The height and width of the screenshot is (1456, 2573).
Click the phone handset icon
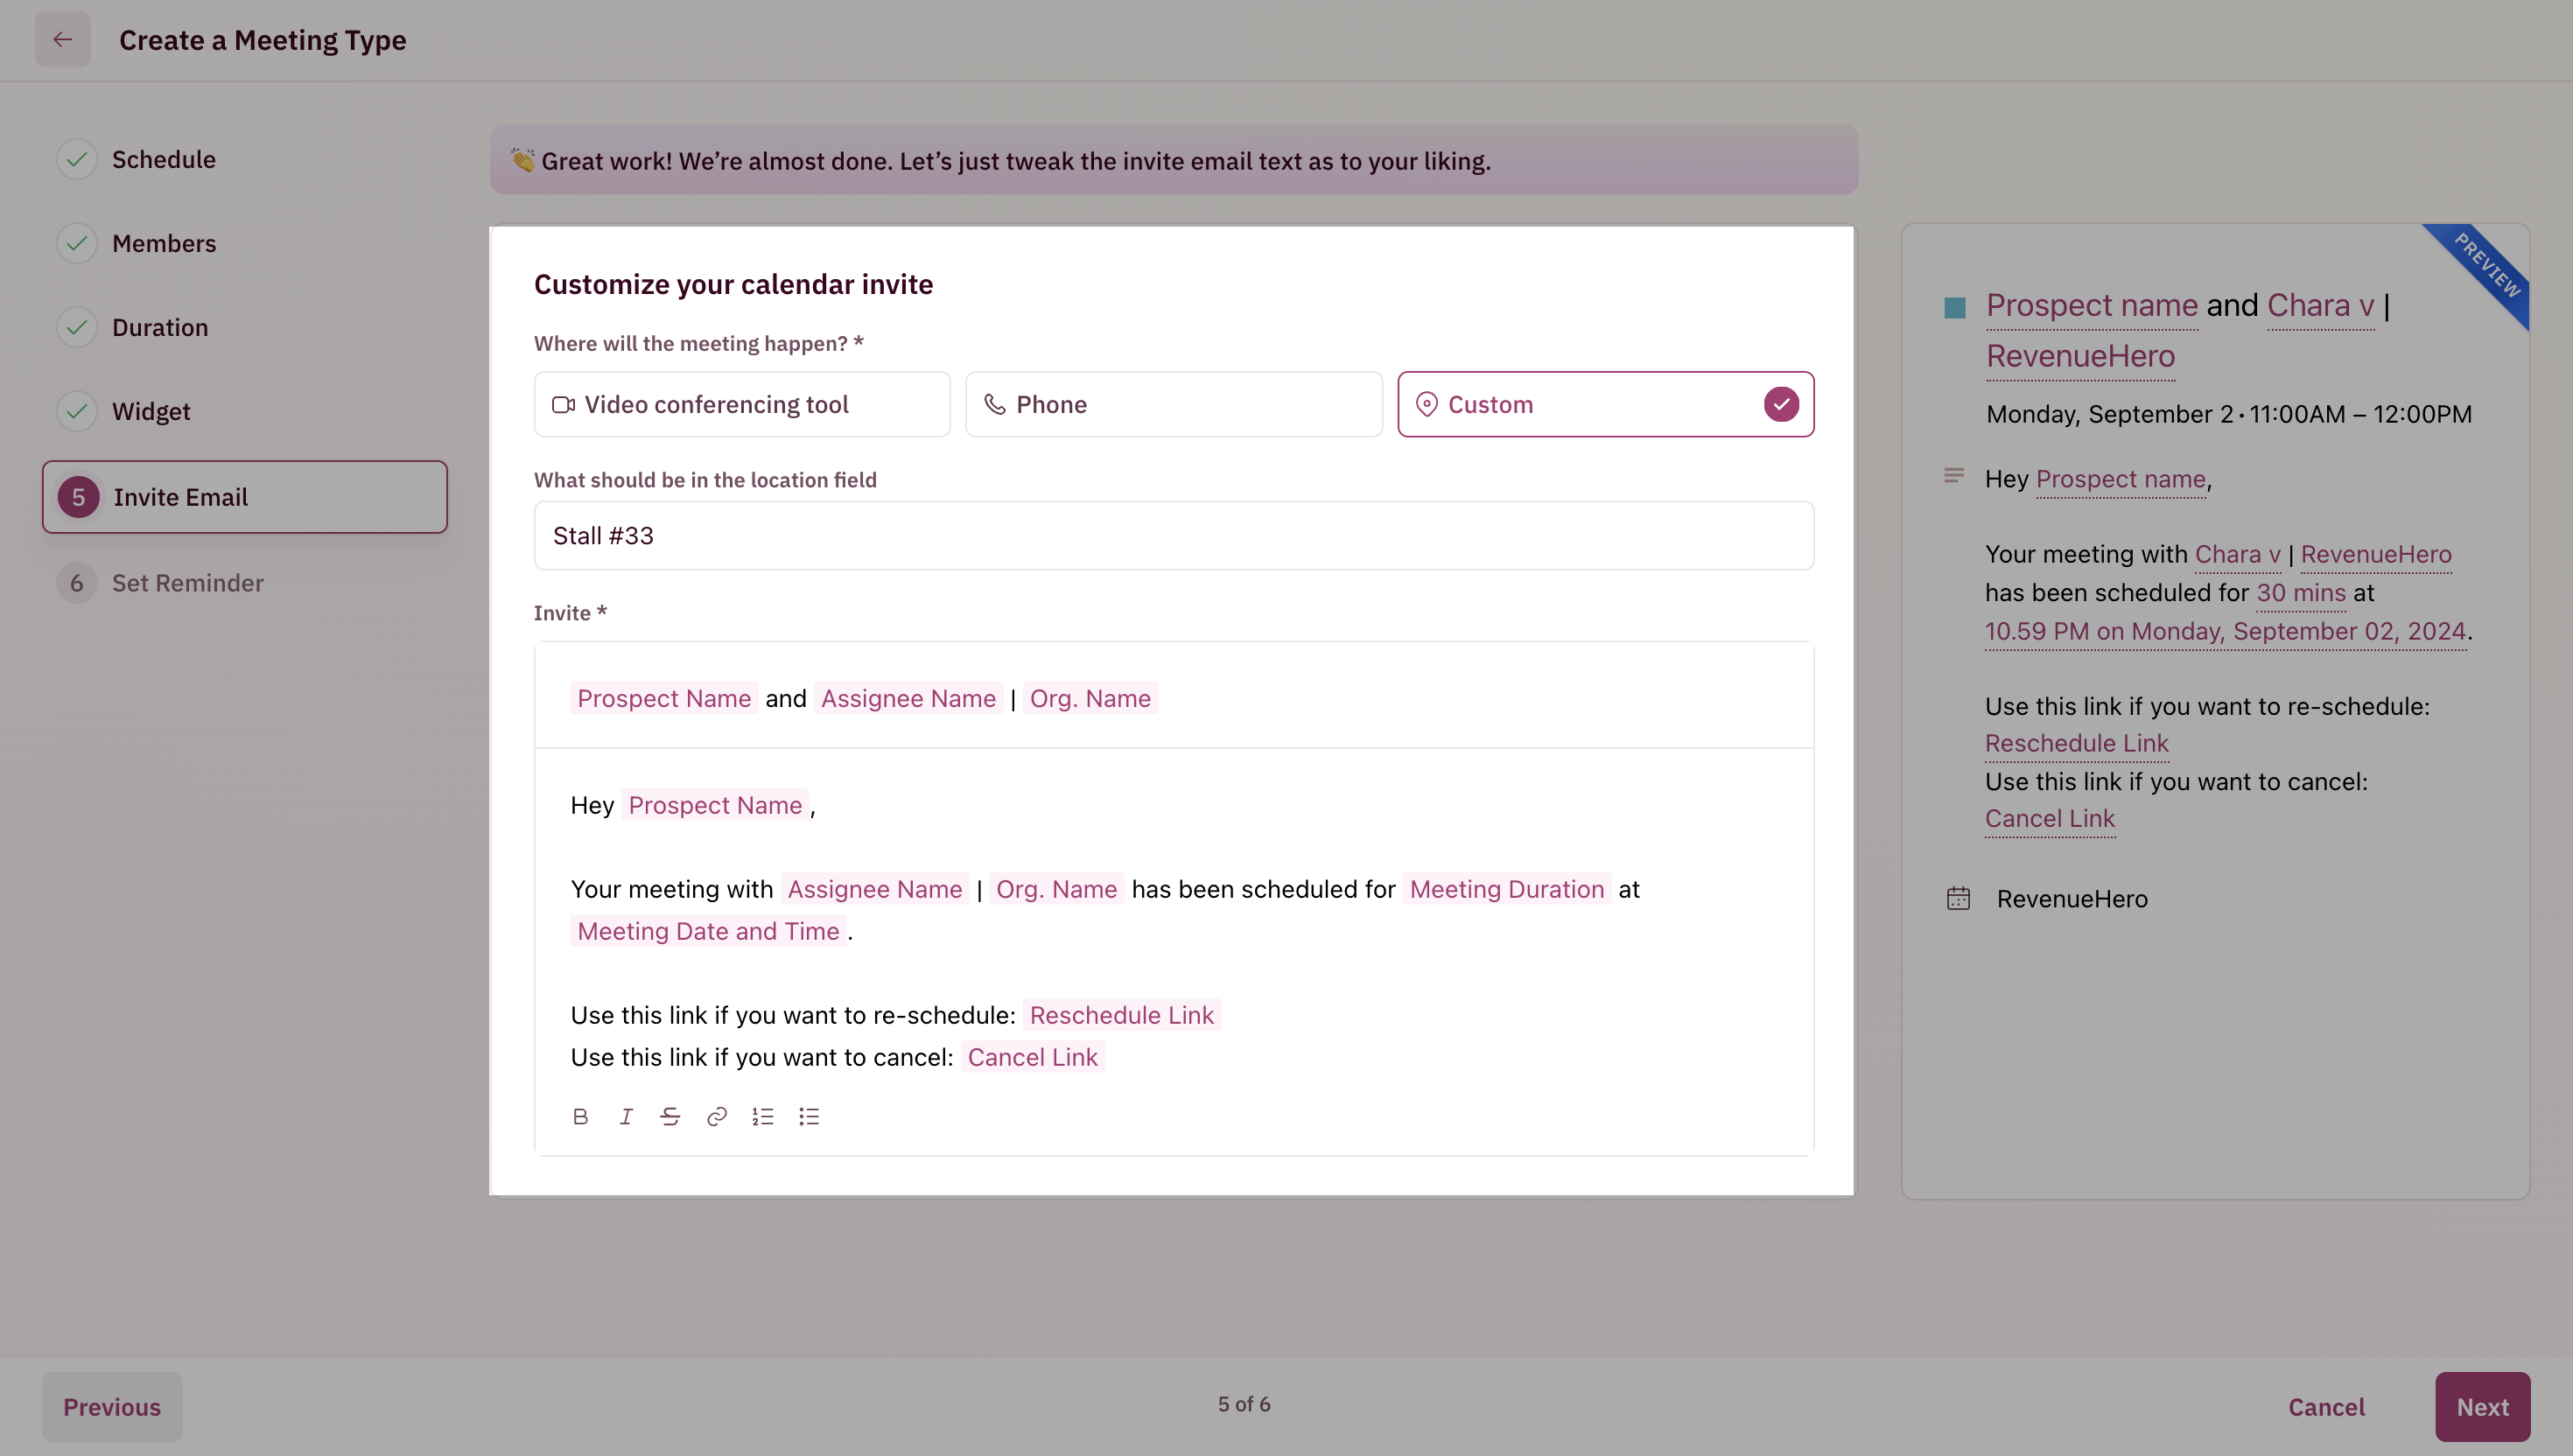click(995, 405)
